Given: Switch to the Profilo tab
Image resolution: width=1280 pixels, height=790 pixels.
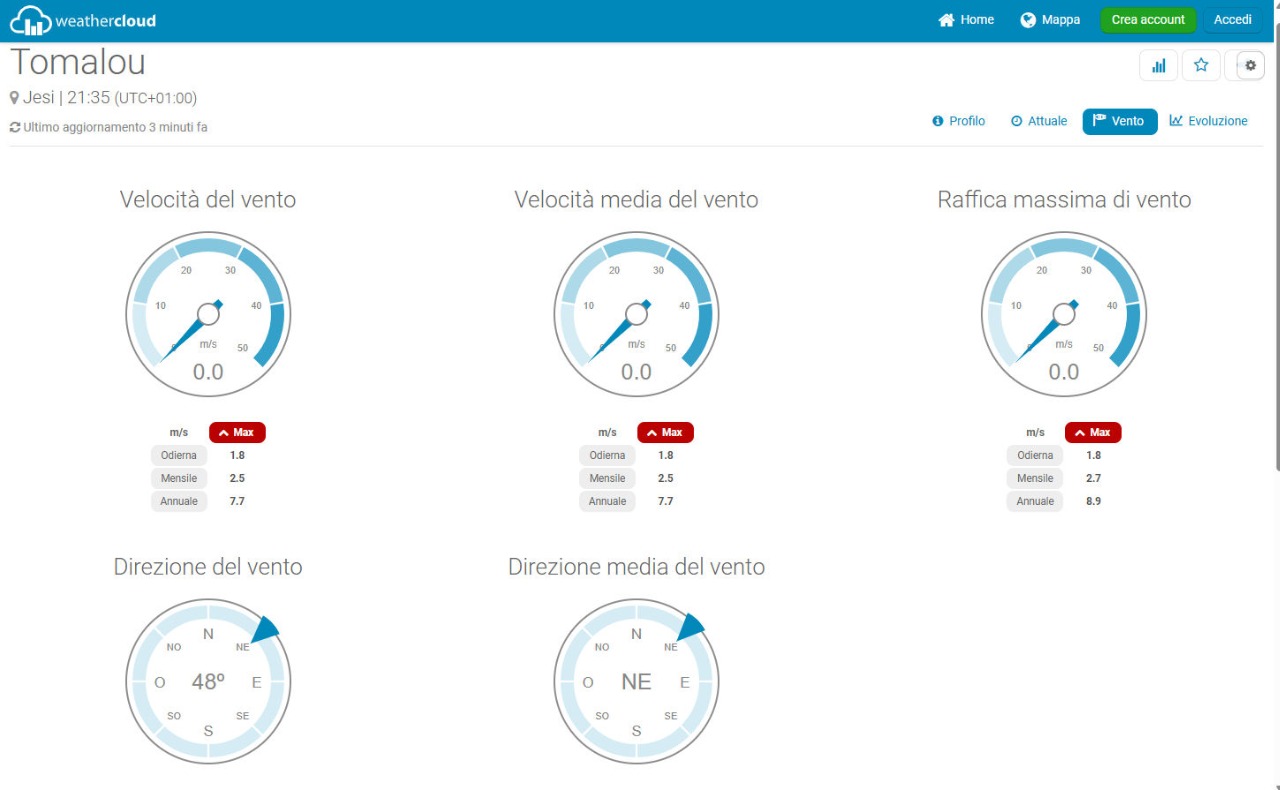Looking at the screenshot, I should (958, 121).
